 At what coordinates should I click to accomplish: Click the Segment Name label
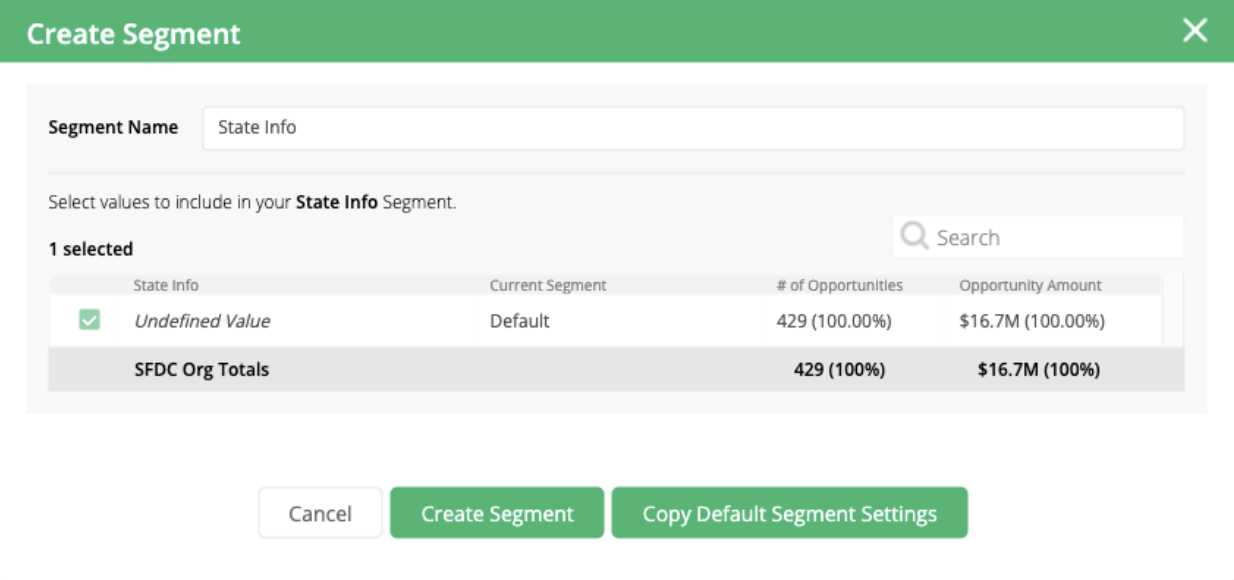click(113, 128)
